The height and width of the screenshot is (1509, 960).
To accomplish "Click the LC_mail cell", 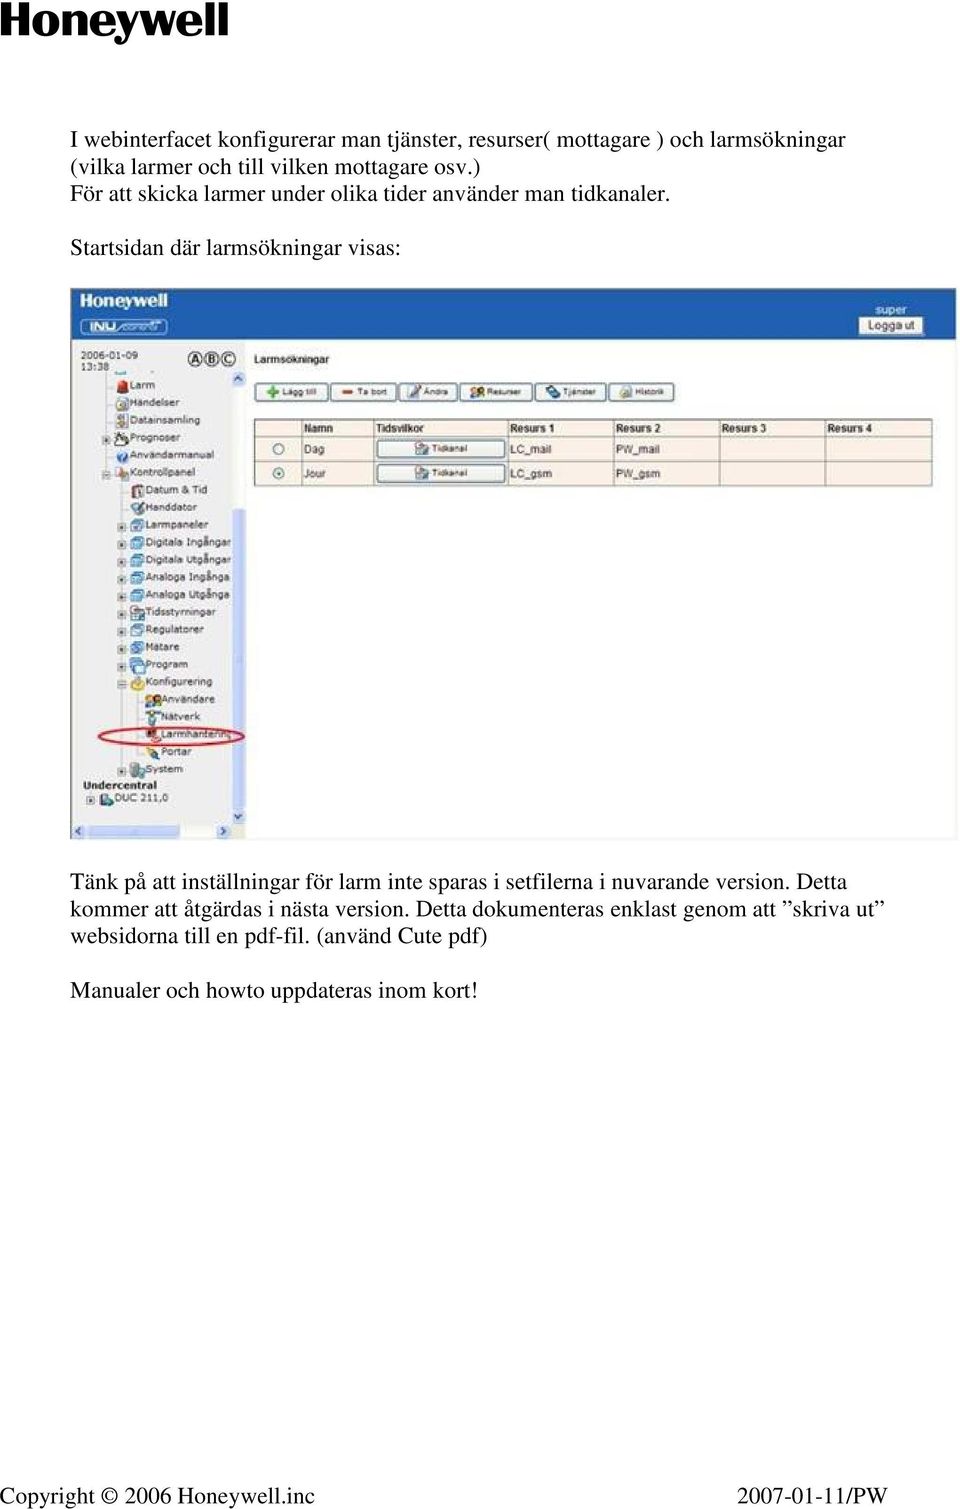I will [x=561, y=450].
